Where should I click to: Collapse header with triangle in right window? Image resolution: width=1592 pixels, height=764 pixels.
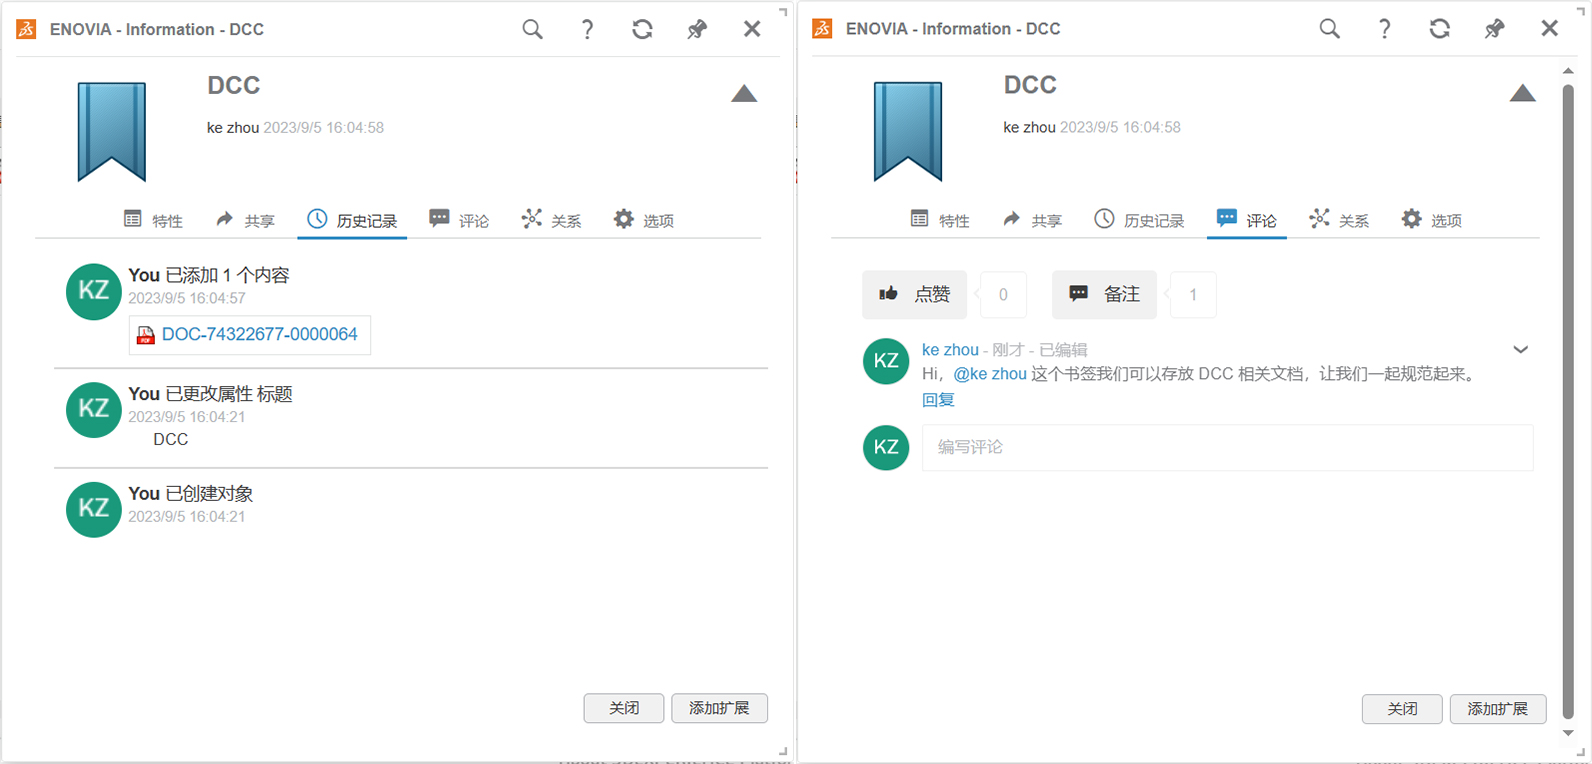tap(1522, 93)
